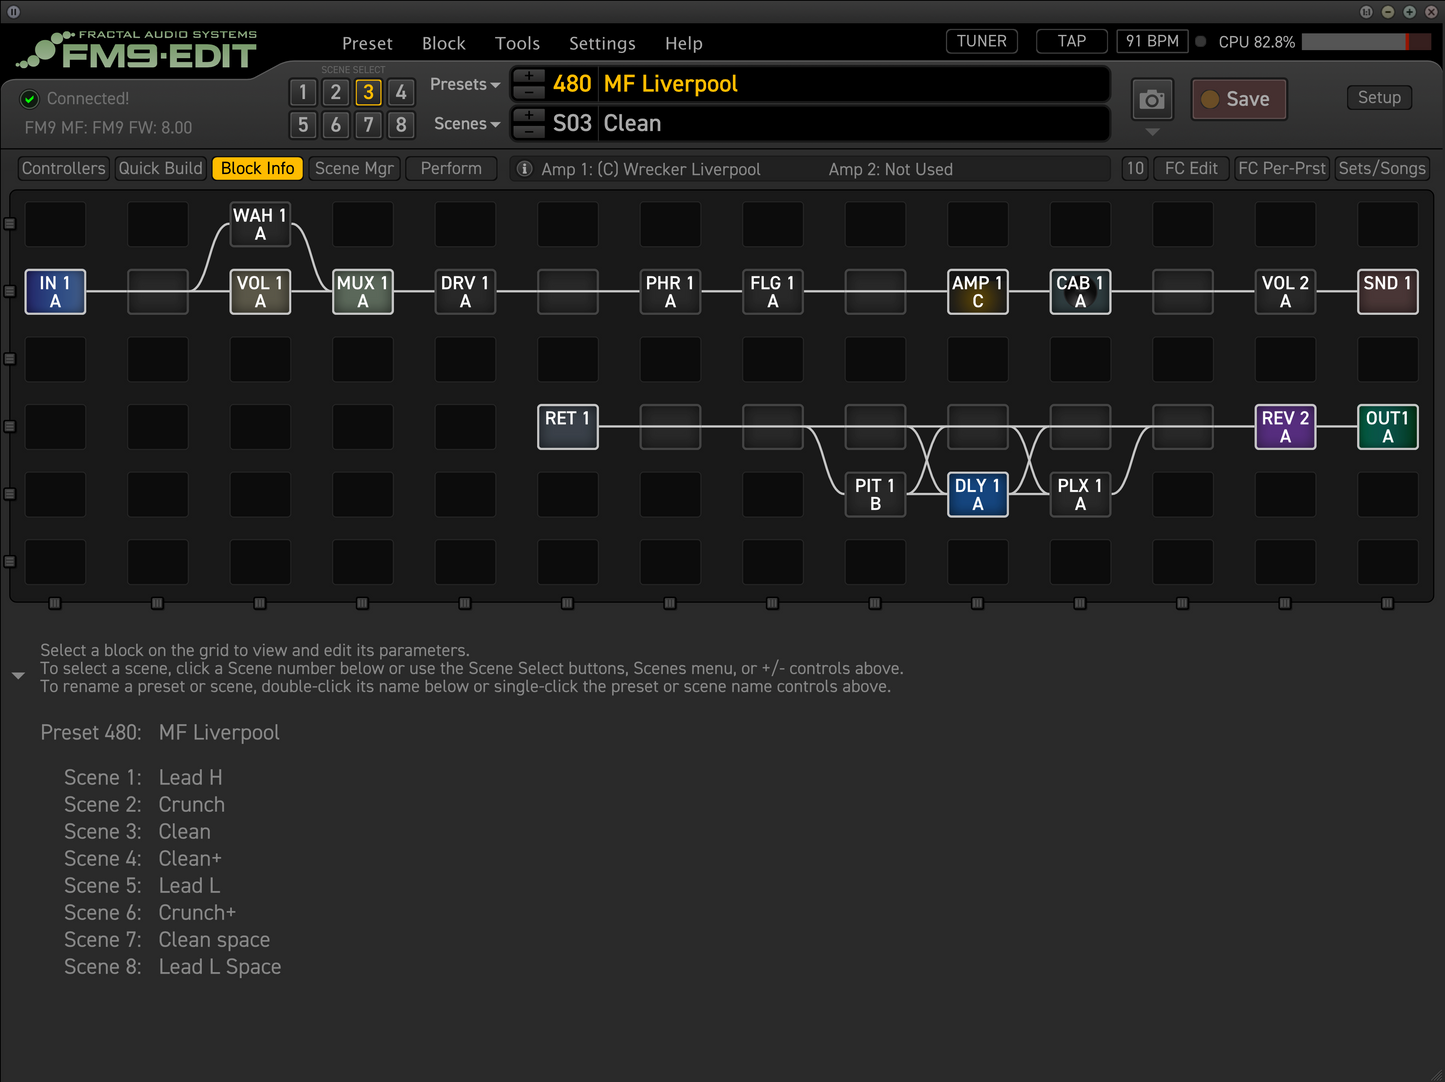Select the PHR 1 phaser block

670,292
